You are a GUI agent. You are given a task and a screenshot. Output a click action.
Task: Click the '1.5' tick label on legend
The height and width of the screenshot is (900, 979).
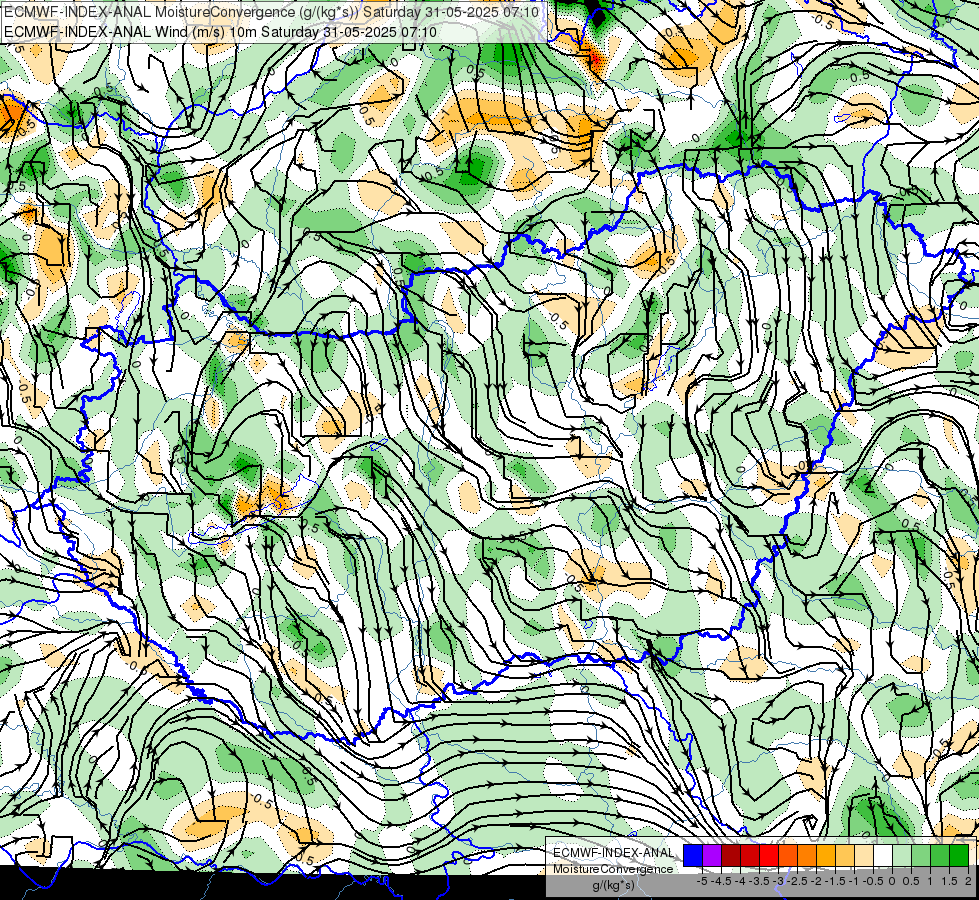[x=950, y=881]
